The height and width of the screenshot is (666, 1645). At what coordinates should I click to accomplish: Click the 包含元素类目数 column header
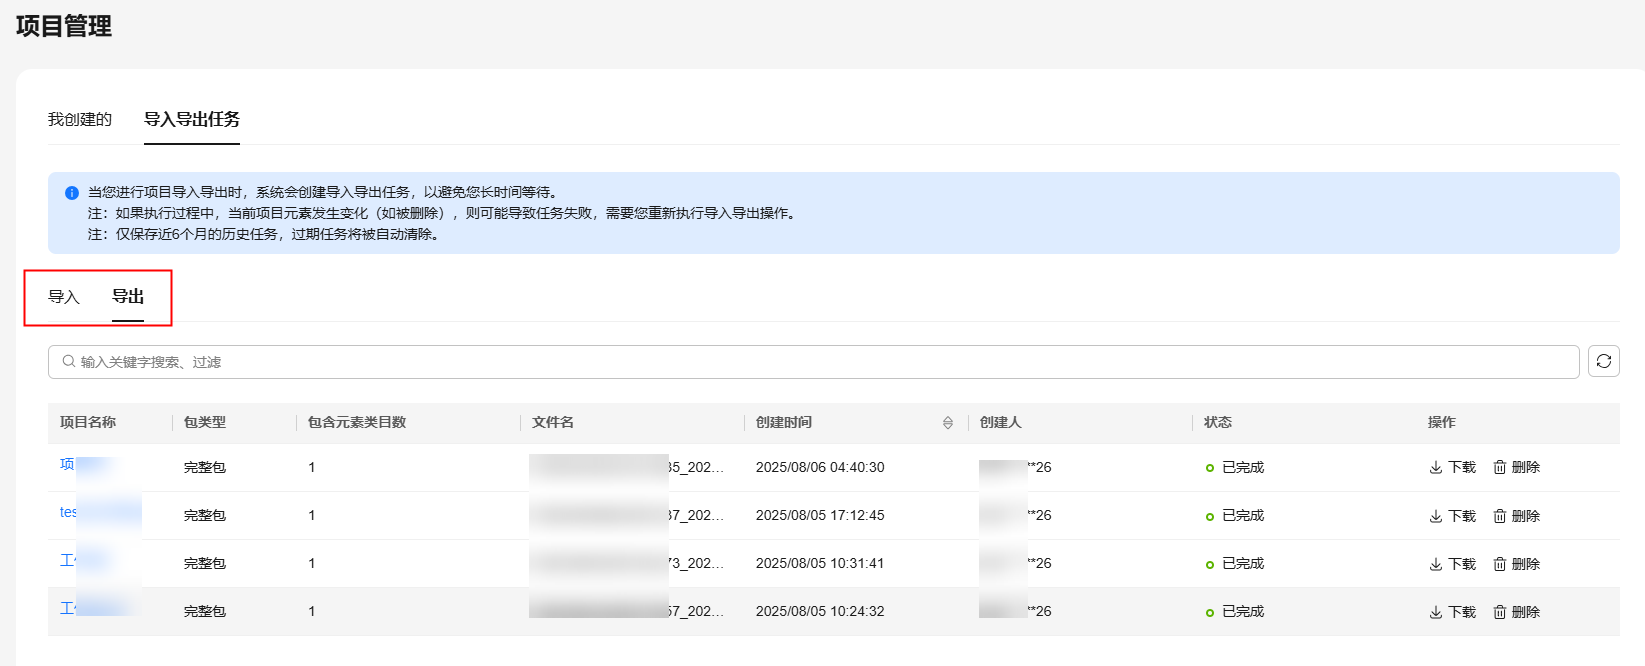(357, 422)
